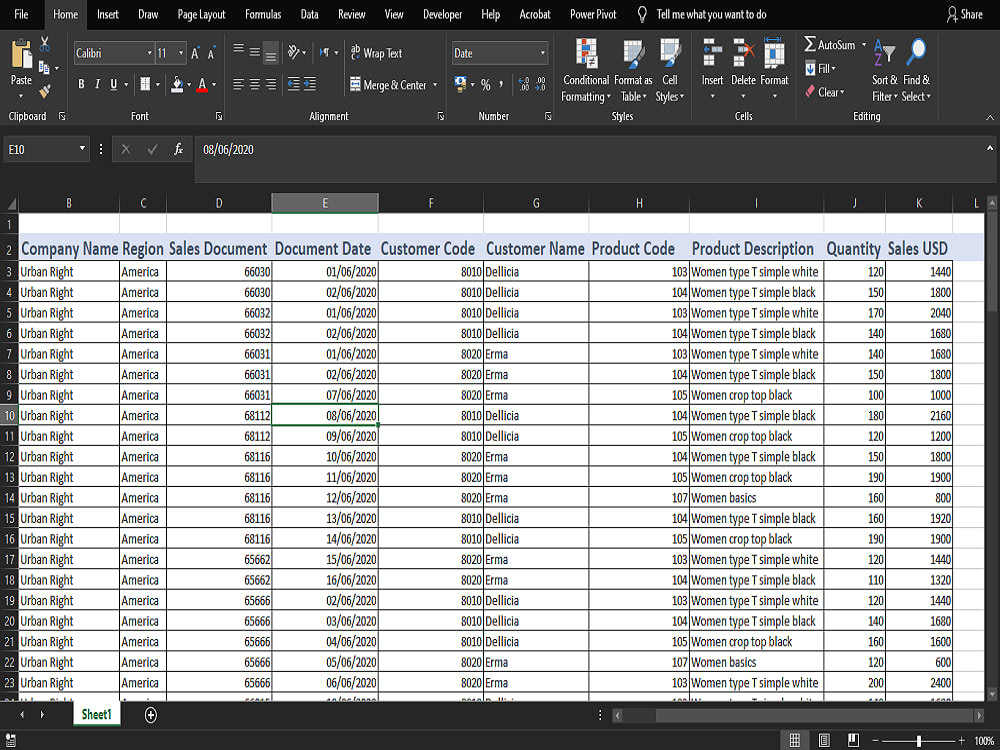1000x750 pixels.
Task: Set Middle Align vertical alignment
Action: click(254, 52)
